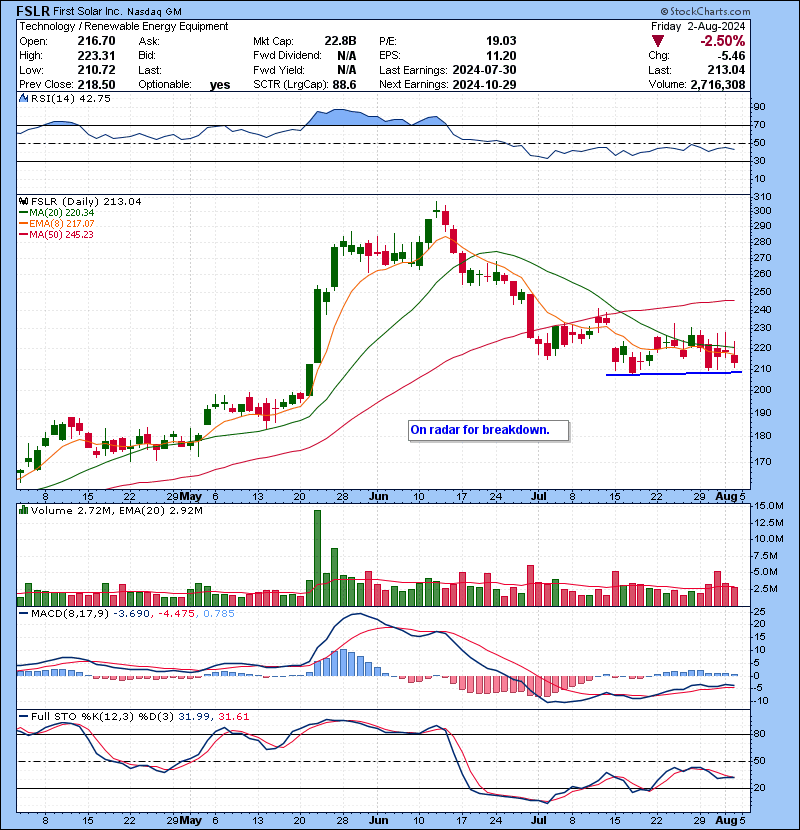Viewport: 800px width, 830px height.
Task: Select the 'On radar for breakdown.' annotation box
Action: (489, 430)
